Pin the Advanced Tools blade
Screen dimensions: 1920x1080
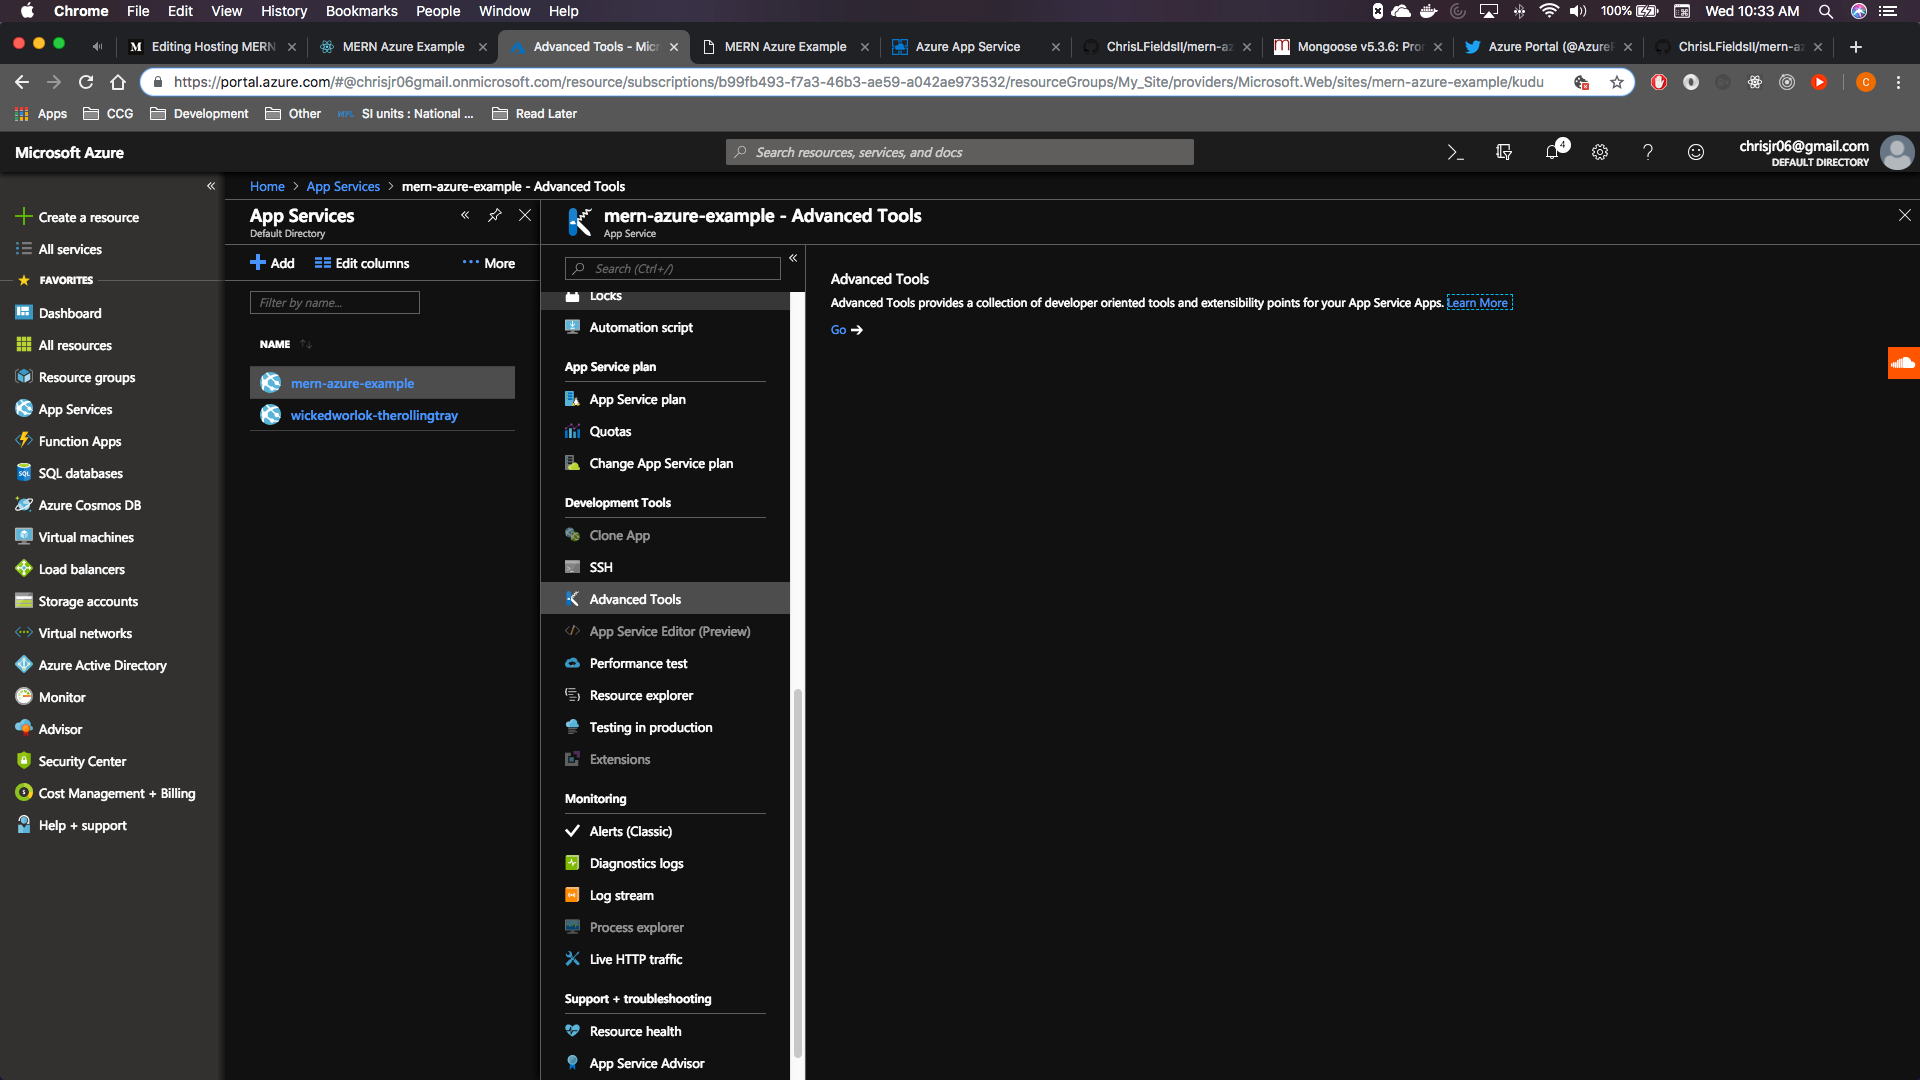click(495, 215)
